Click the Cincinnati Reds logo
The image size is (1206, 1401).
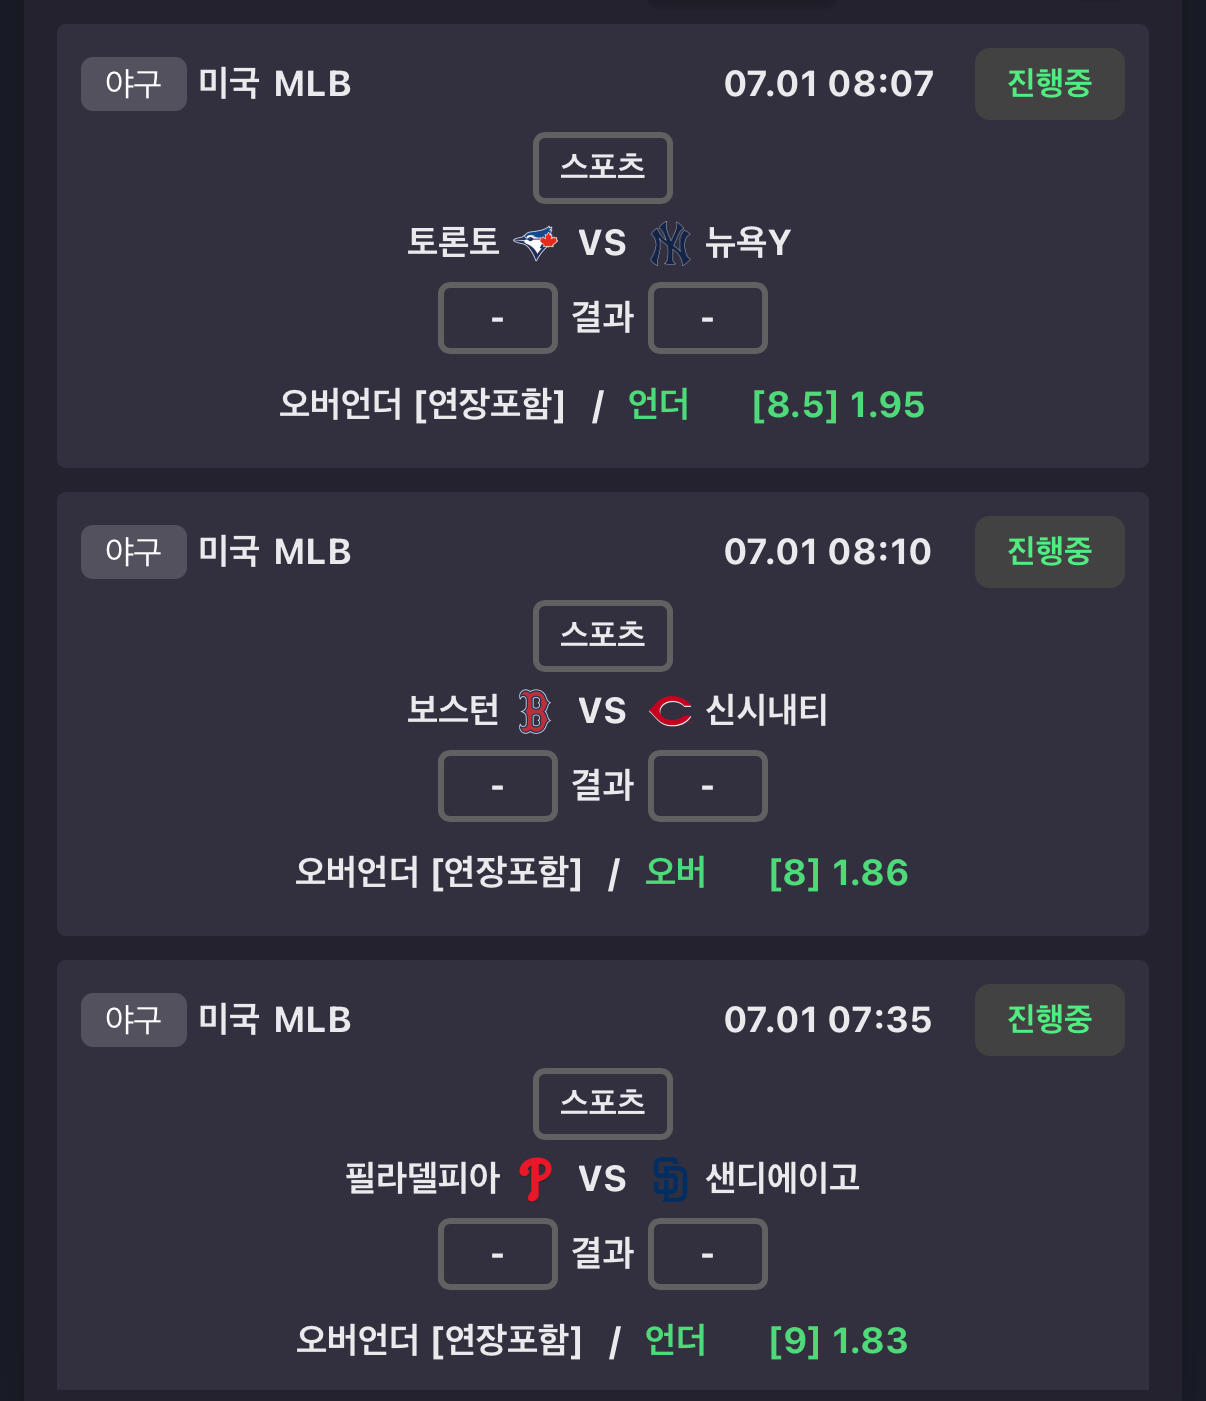(670, 711)
